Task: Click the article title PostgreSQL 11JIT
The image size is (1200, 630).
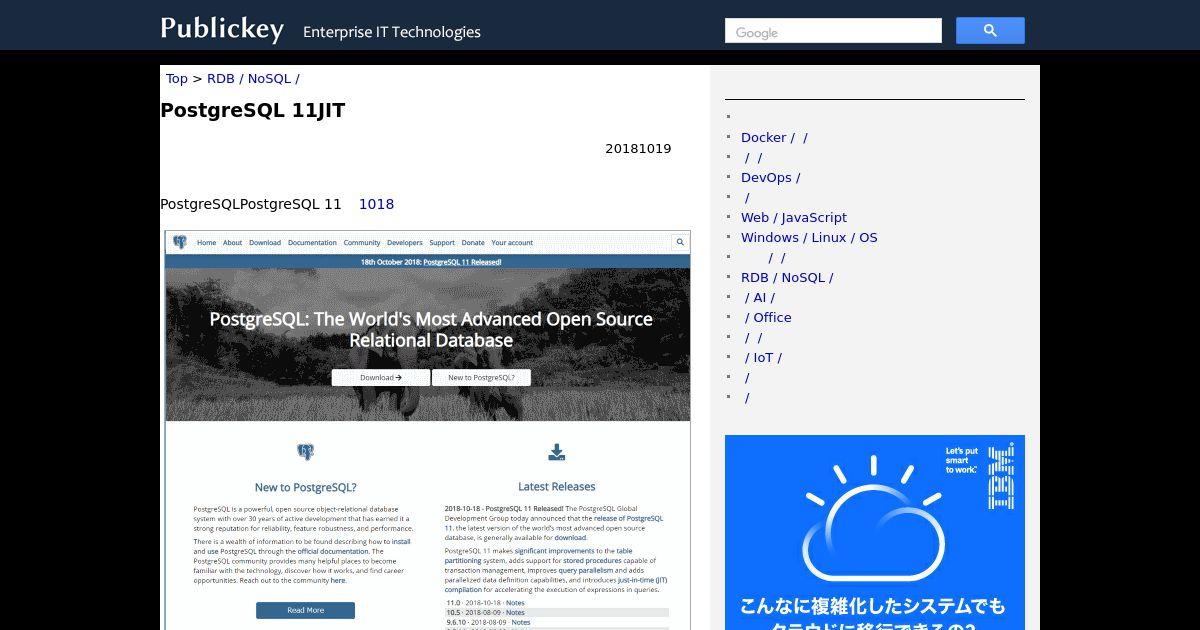Action: [253, 110]
